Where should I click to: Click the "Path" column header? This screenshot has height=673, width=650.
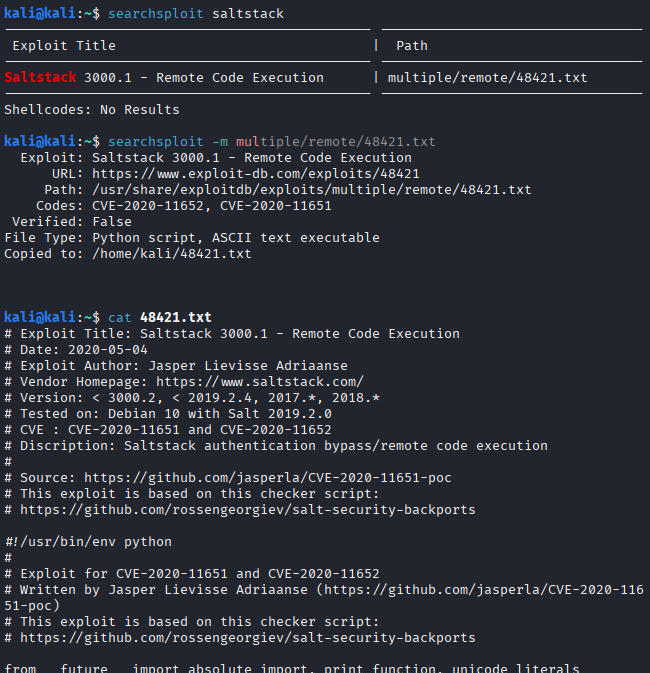412,46
